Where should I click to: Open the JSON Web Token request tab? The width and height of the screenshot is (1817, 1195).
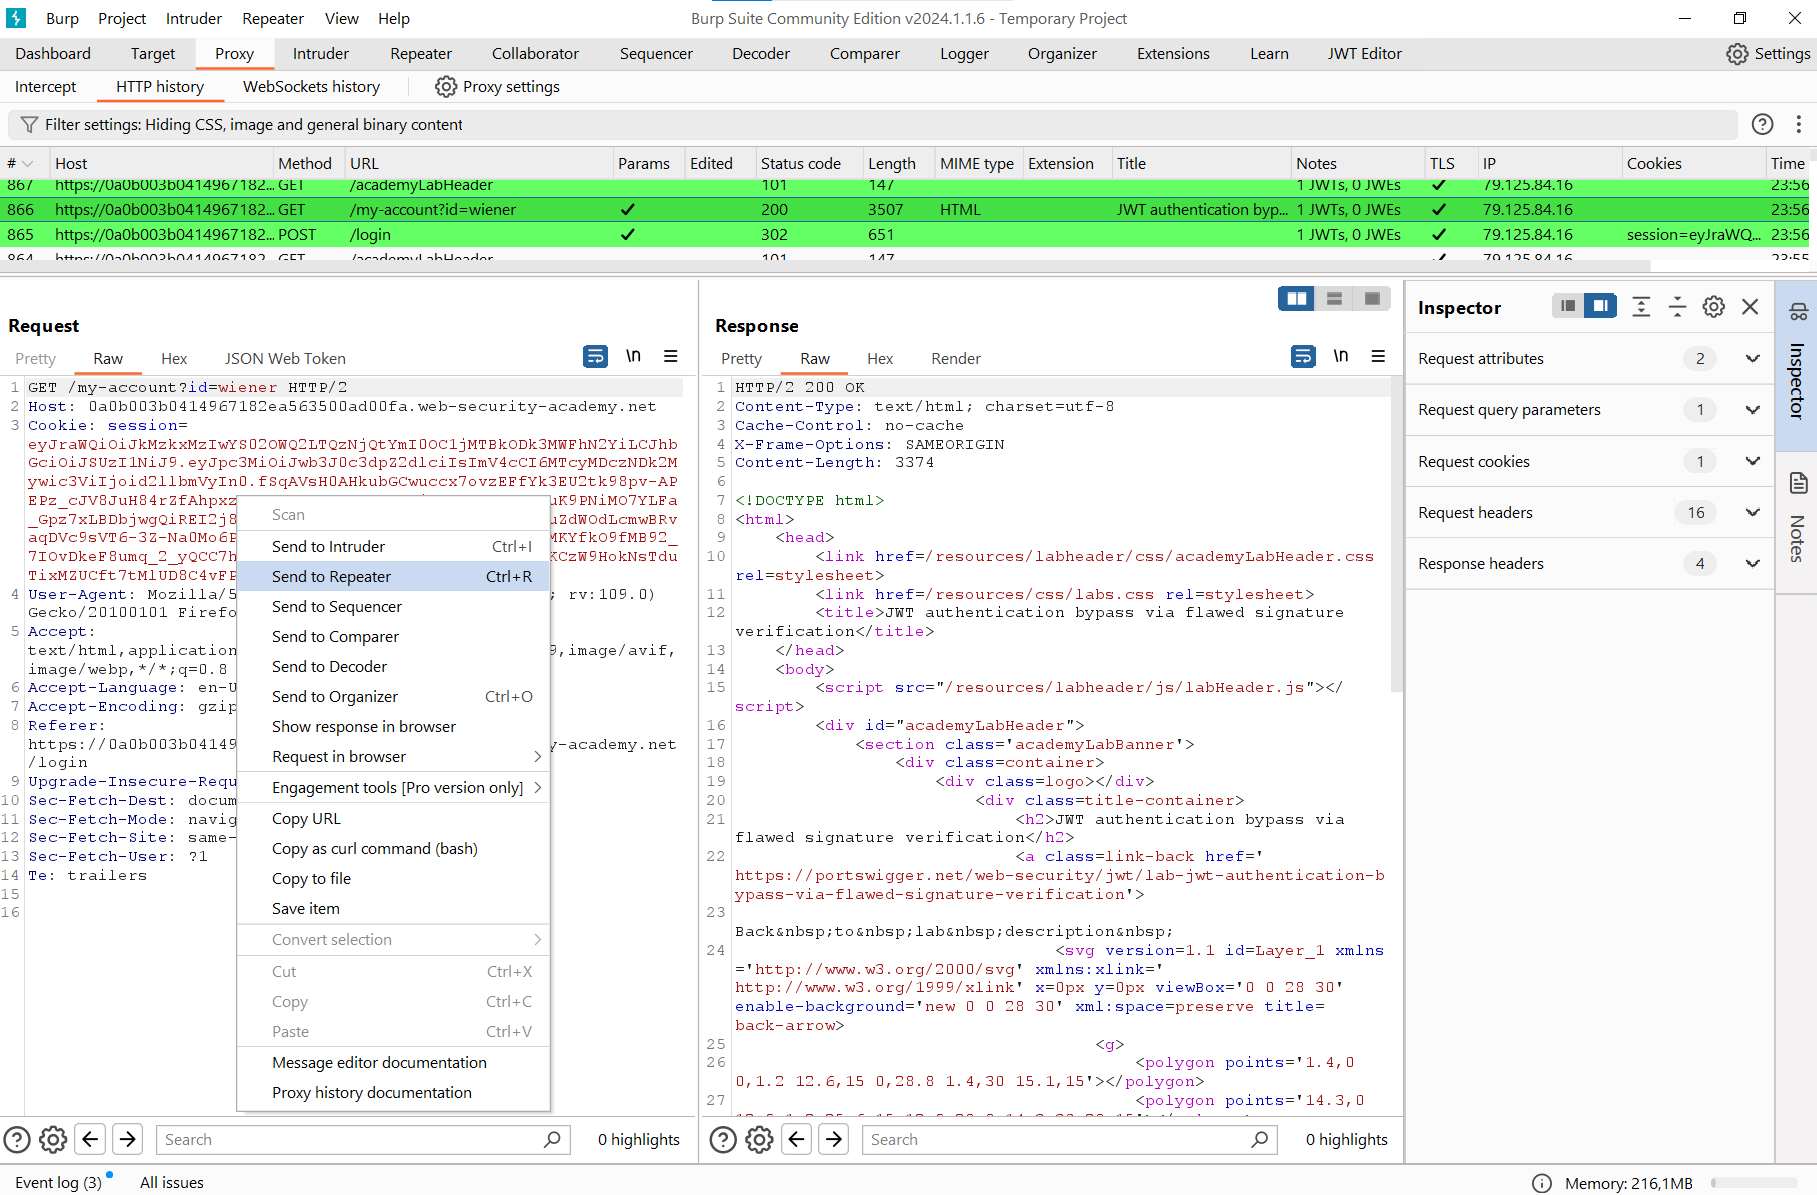pyautogui.click(x=285, y=359)
